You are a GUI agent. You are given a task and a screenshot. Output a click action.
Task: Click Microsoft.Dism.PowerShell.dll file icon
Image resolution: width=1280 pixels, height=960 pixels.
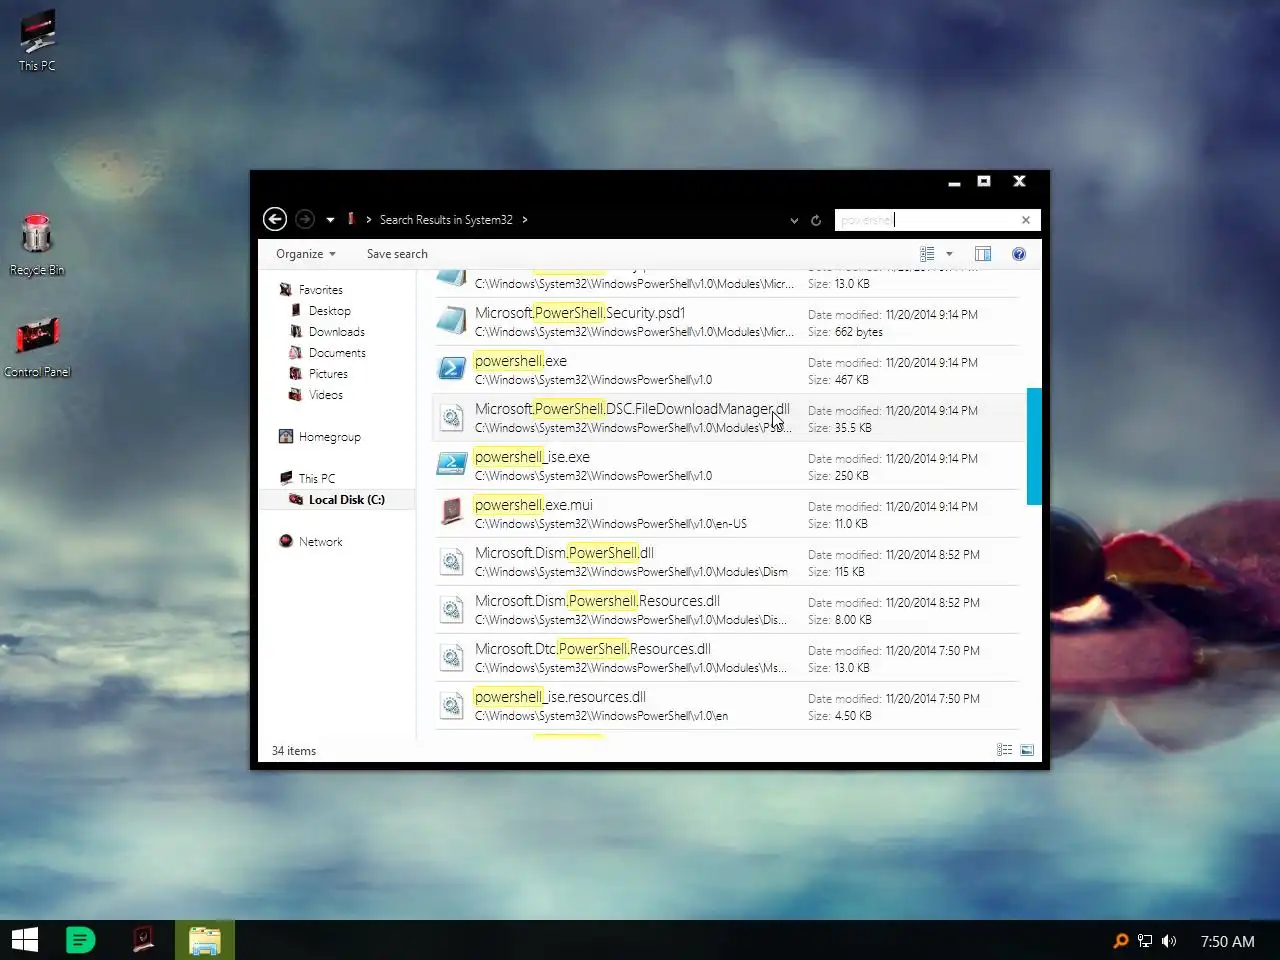pyautogui.click(x=452, y=562)
